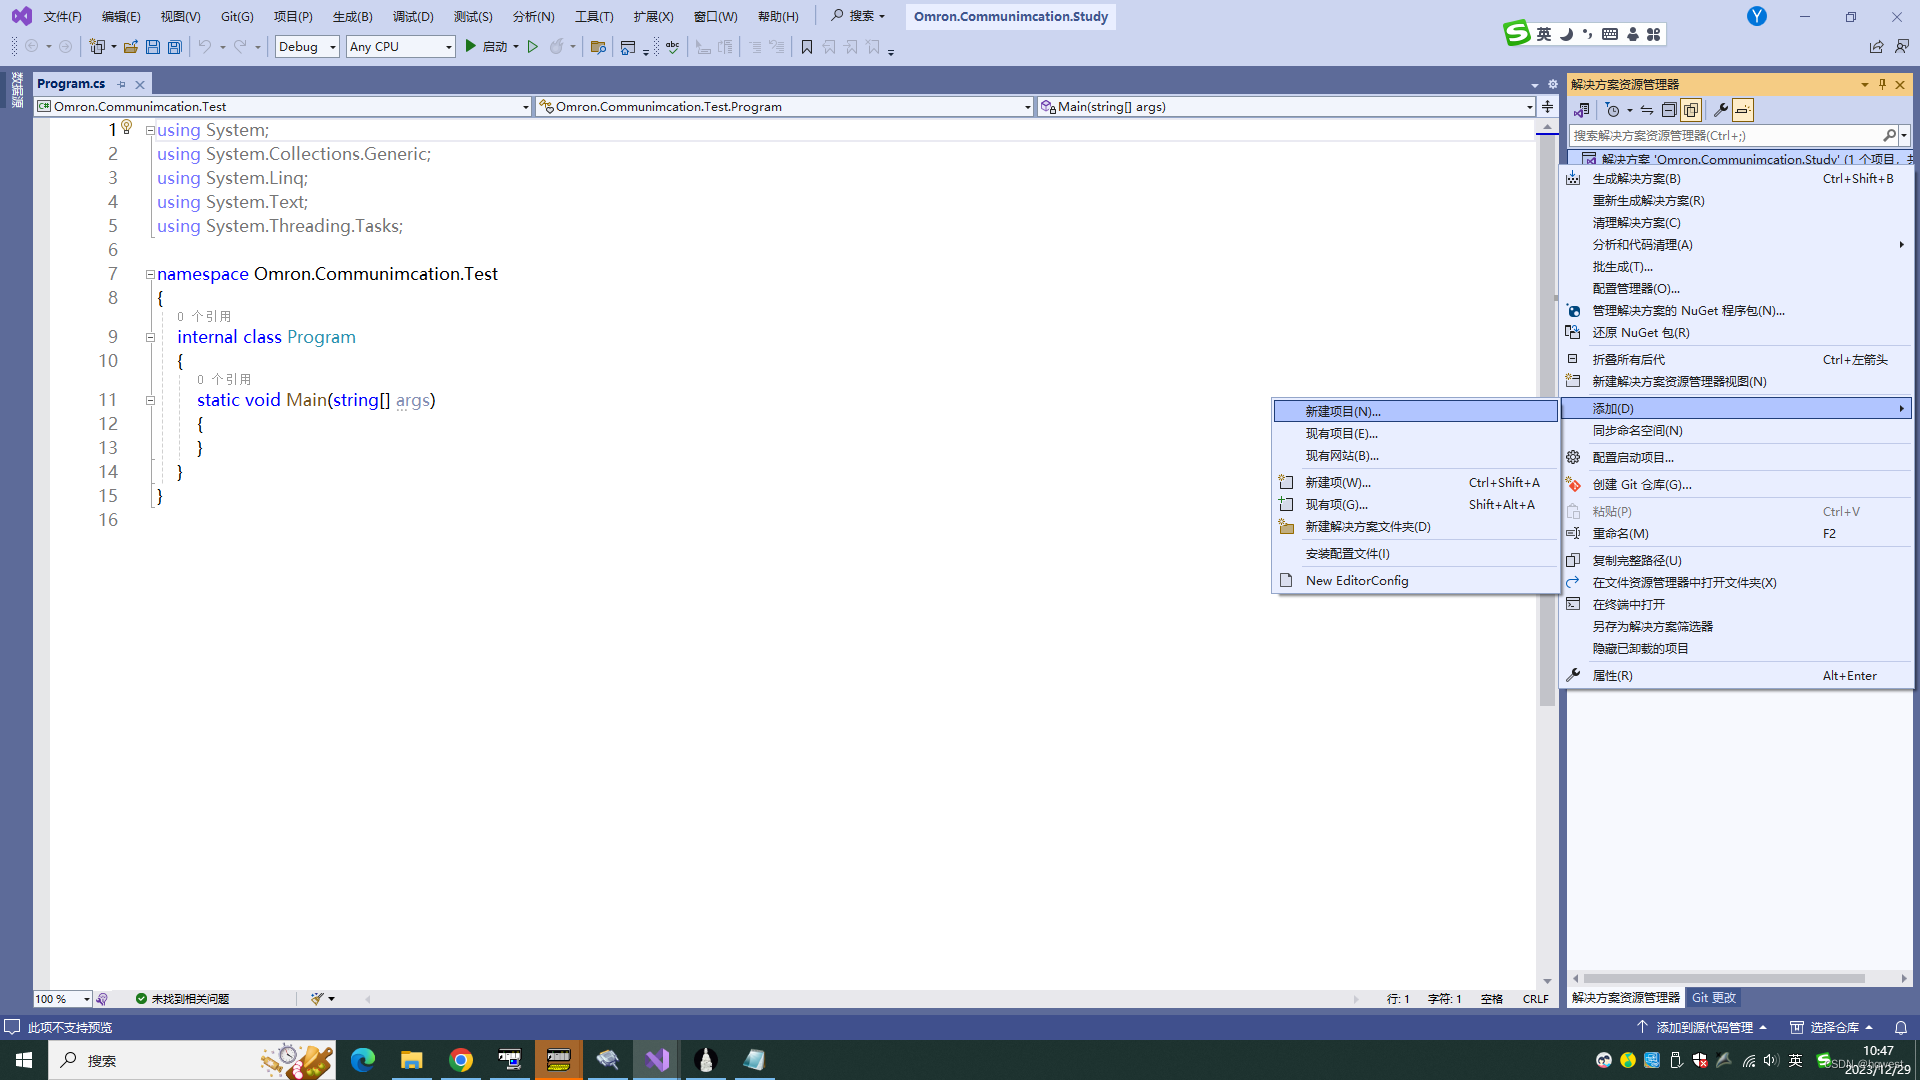The width and height of the screenshot is (1920, 1080).
Task: Click the green Start debugging arrow
Action: coord(470,47)
